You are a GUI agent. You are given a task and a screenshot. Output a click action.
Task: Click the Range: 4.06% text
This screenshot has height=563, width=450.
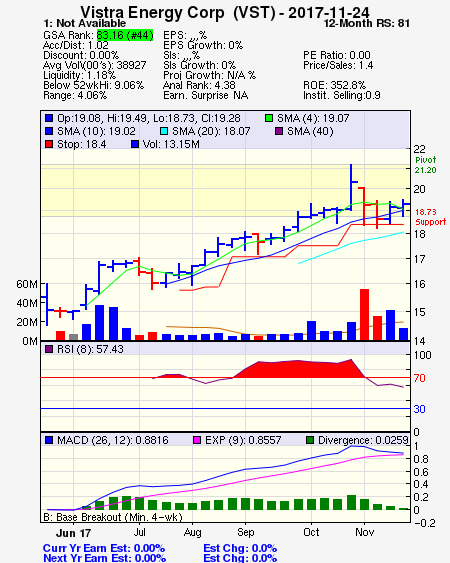[75, 96]
